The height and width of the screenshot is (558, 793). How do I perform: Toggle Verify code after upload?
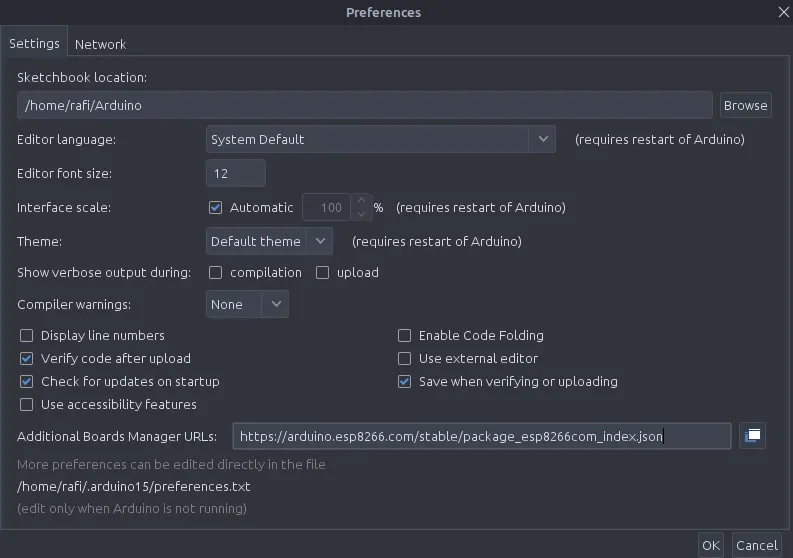(27, 359)
